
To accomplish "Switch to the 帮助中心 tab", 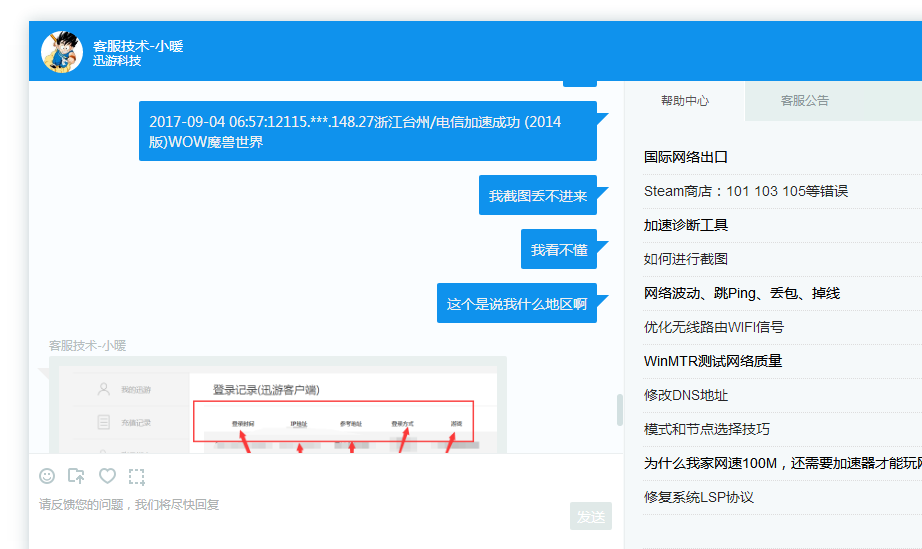I will [685, 101].
